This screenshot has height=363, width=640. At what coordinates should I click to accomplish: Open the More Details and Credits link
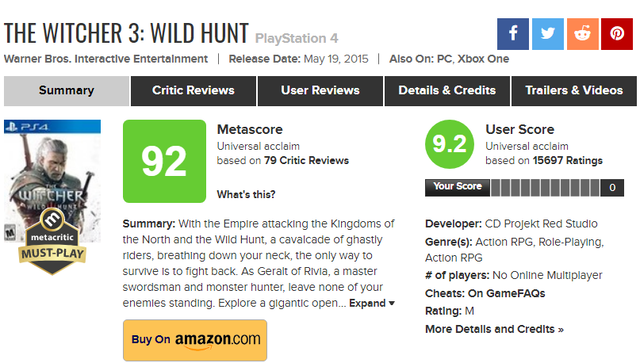[x=494, y=329]
